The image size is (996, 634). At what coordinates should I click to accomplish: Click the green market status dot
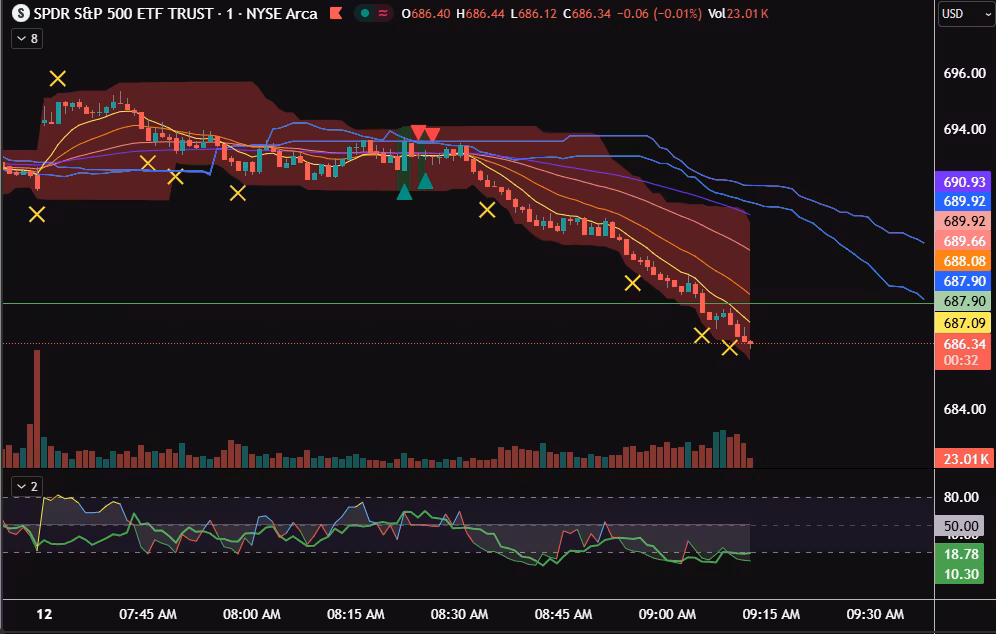click(366, 14)
